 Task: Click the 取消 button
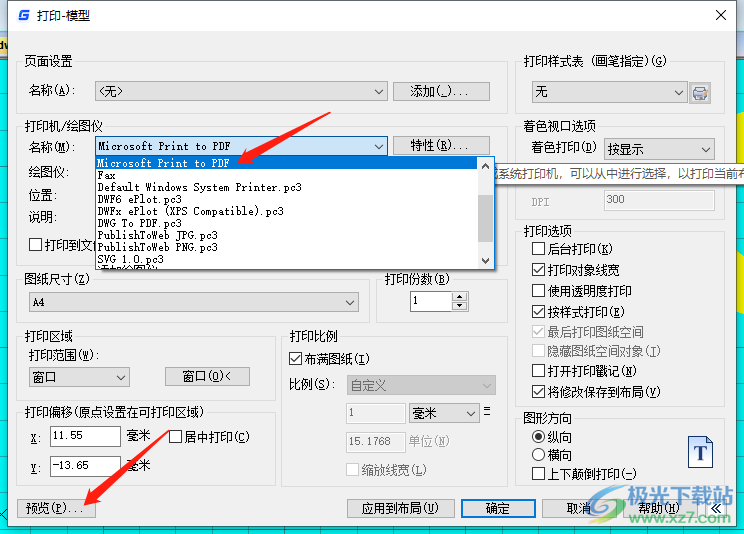point(579,508)
